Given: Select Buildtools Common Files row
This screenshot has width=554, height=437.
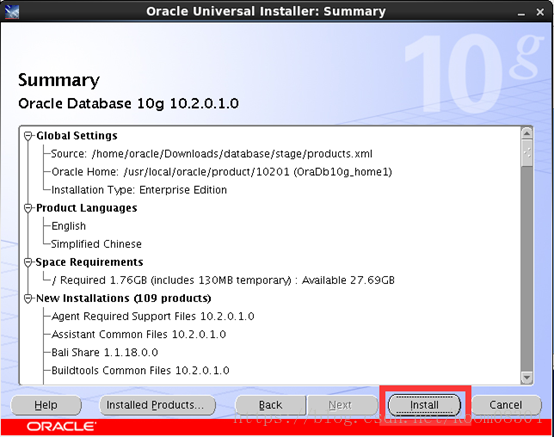Looking at the screenshot, I should [x=140, y=370].
